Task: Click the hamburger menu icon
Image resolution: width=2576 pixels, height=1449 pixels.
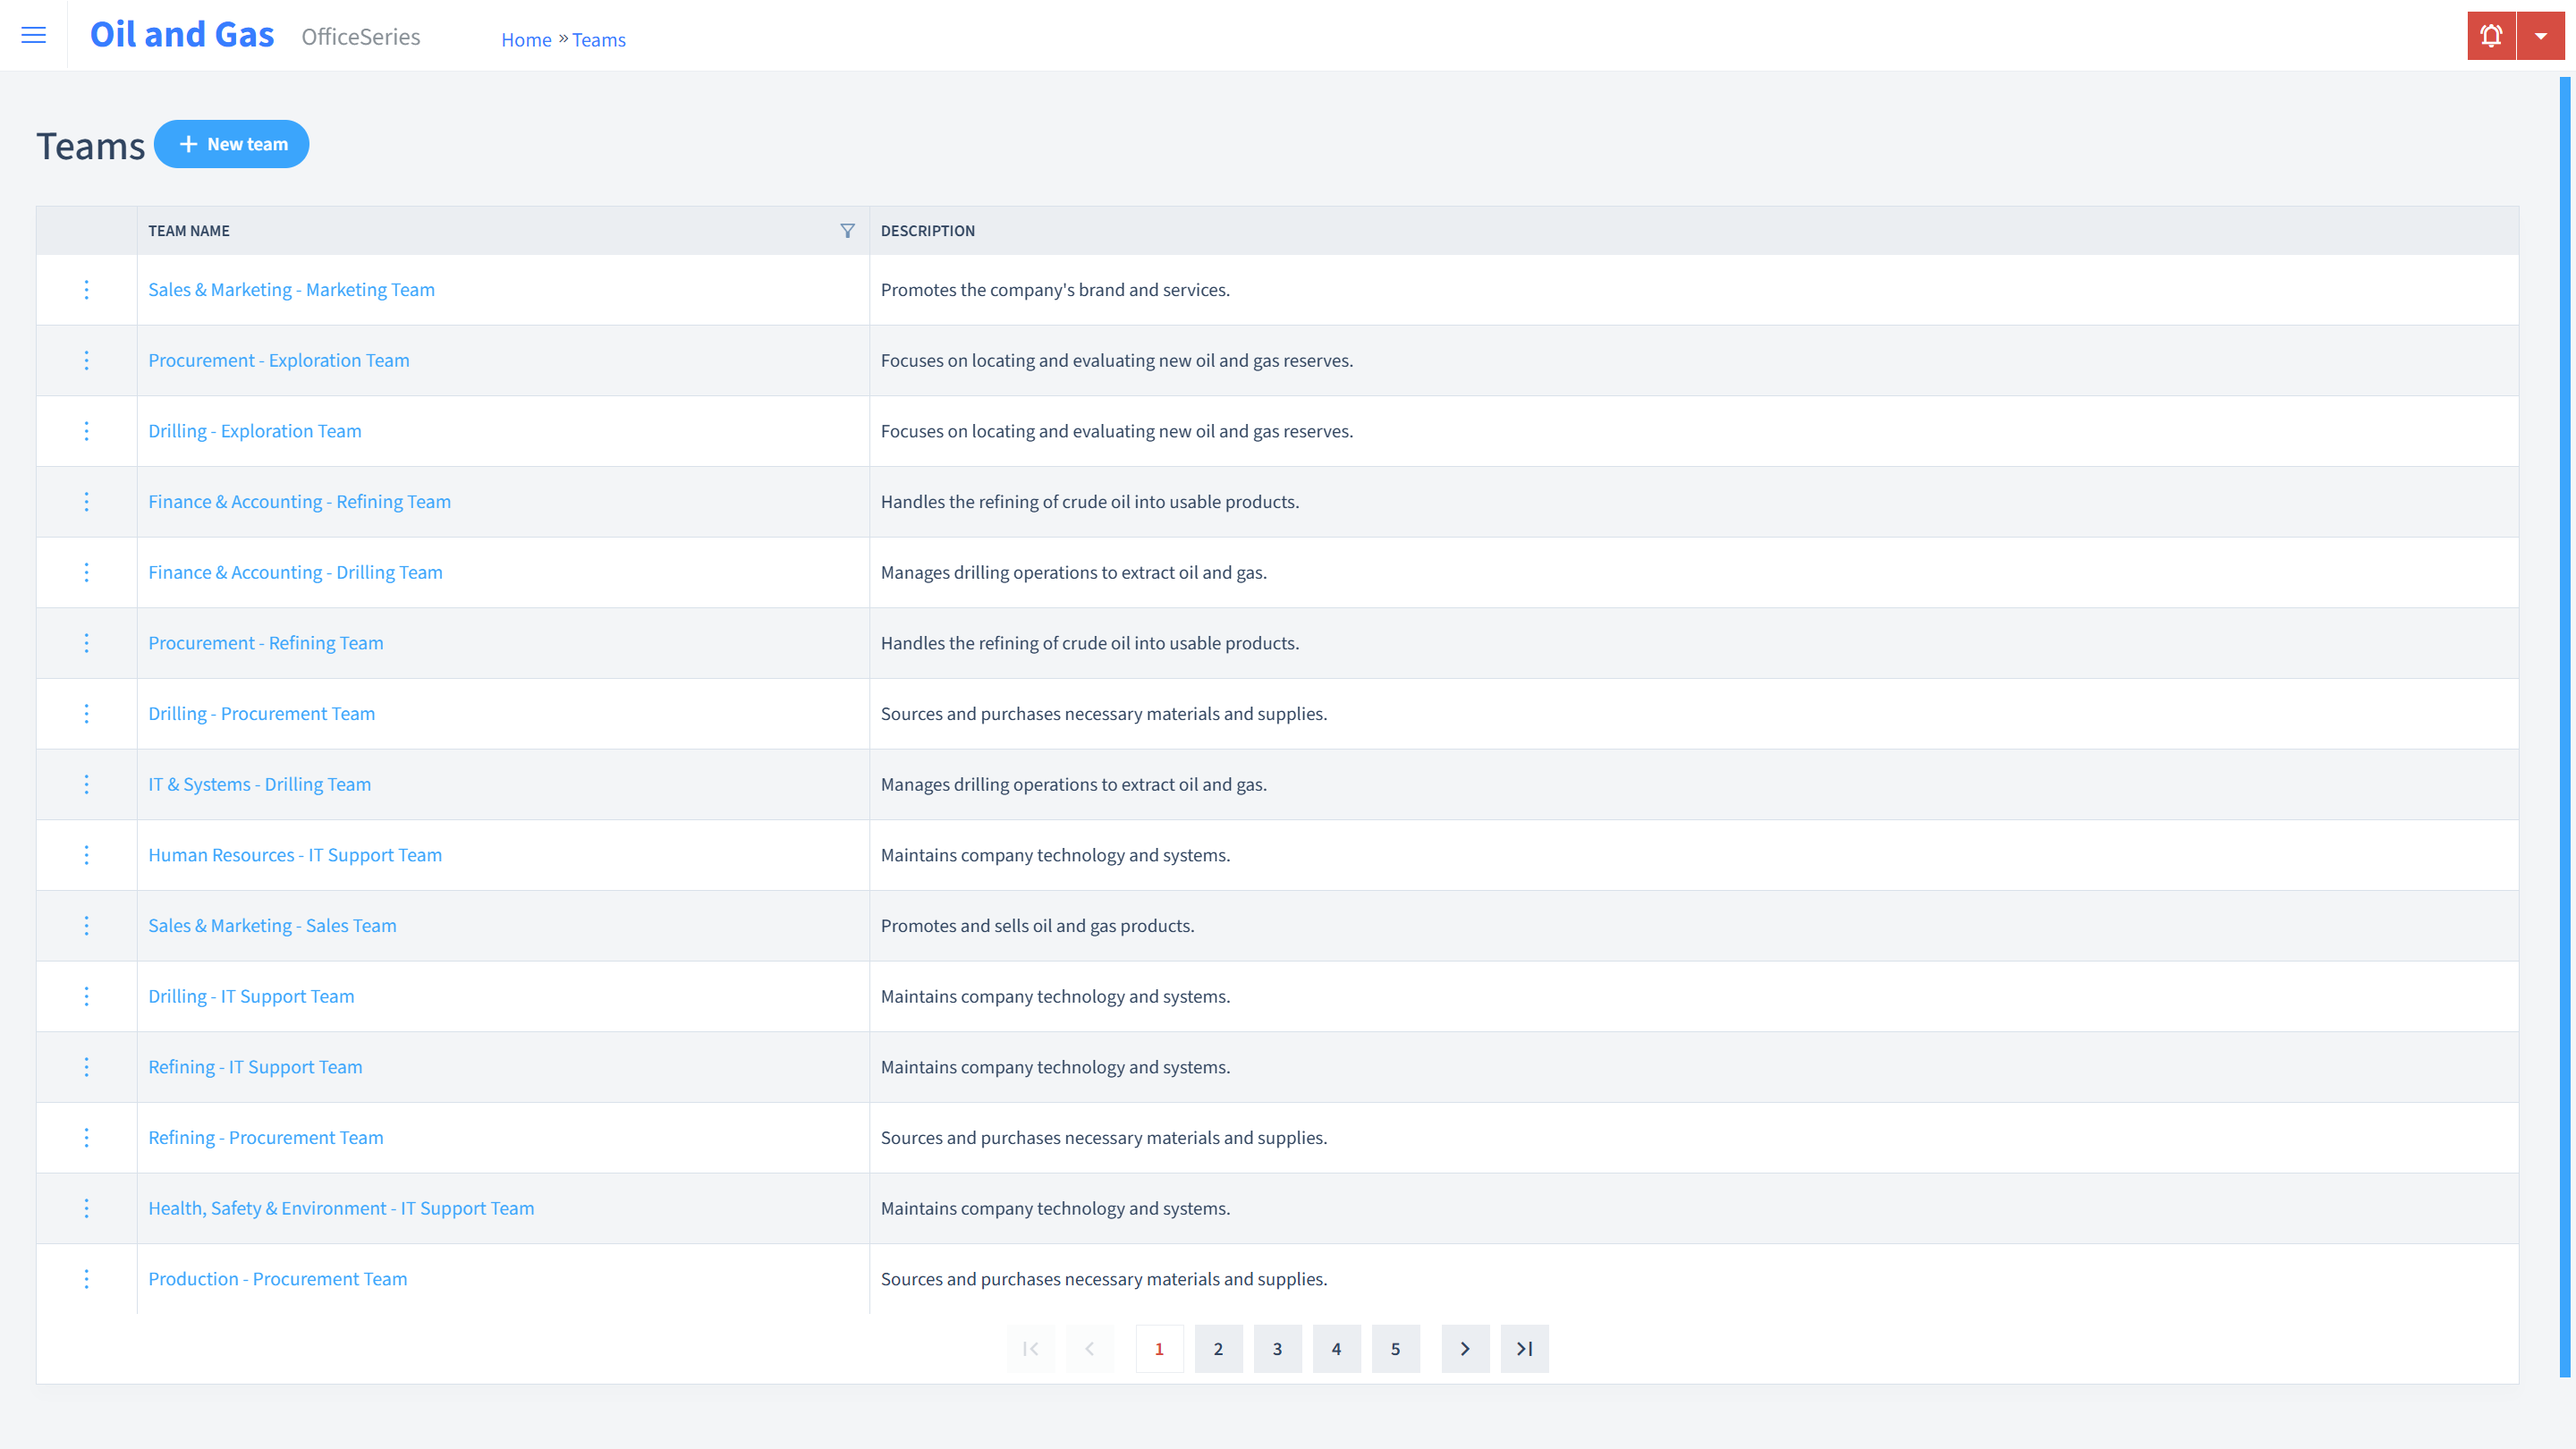Action: click(x=34, y=36)
